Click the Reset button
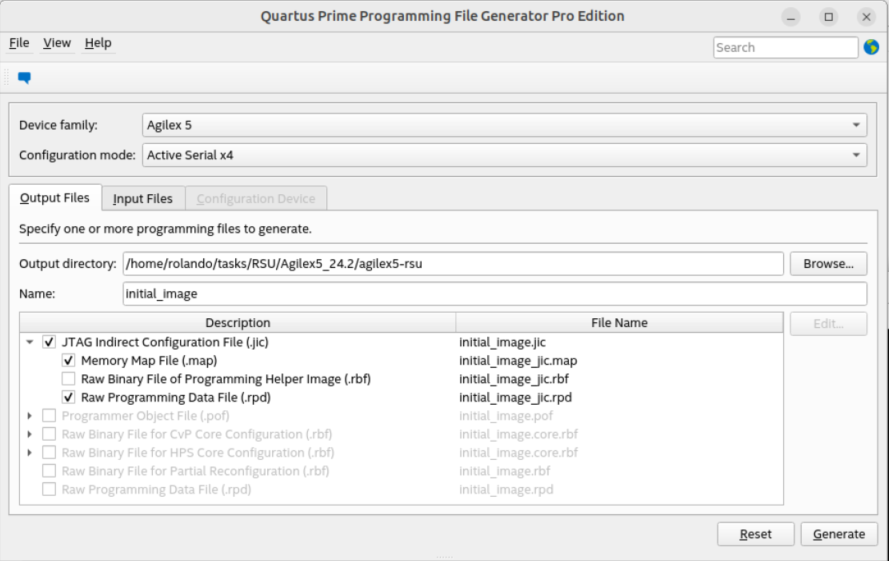The width and height of the screenshot is (889, 561). (755, 534)
